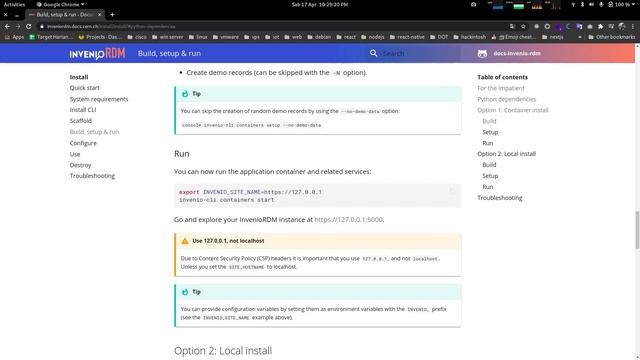Open the Apps shortcut in bookmarks bar
Screen dimensions: 640x360
pyautogui.click(x=14, y=37)
